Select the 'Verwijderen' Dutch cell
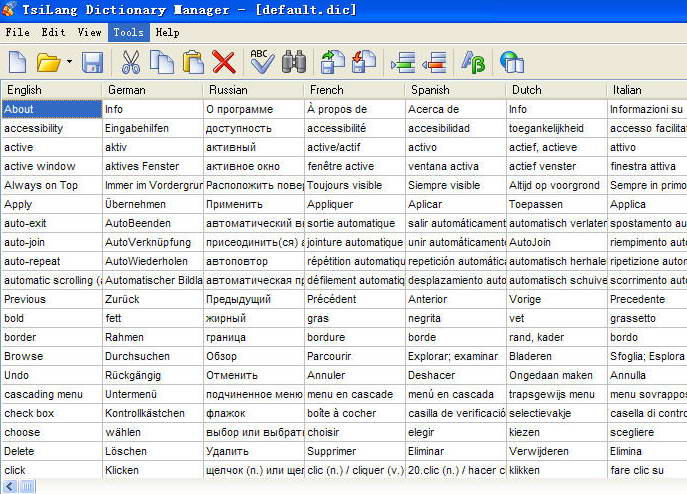The width and height of the screenshot is (687, 494). pos(556,451)
